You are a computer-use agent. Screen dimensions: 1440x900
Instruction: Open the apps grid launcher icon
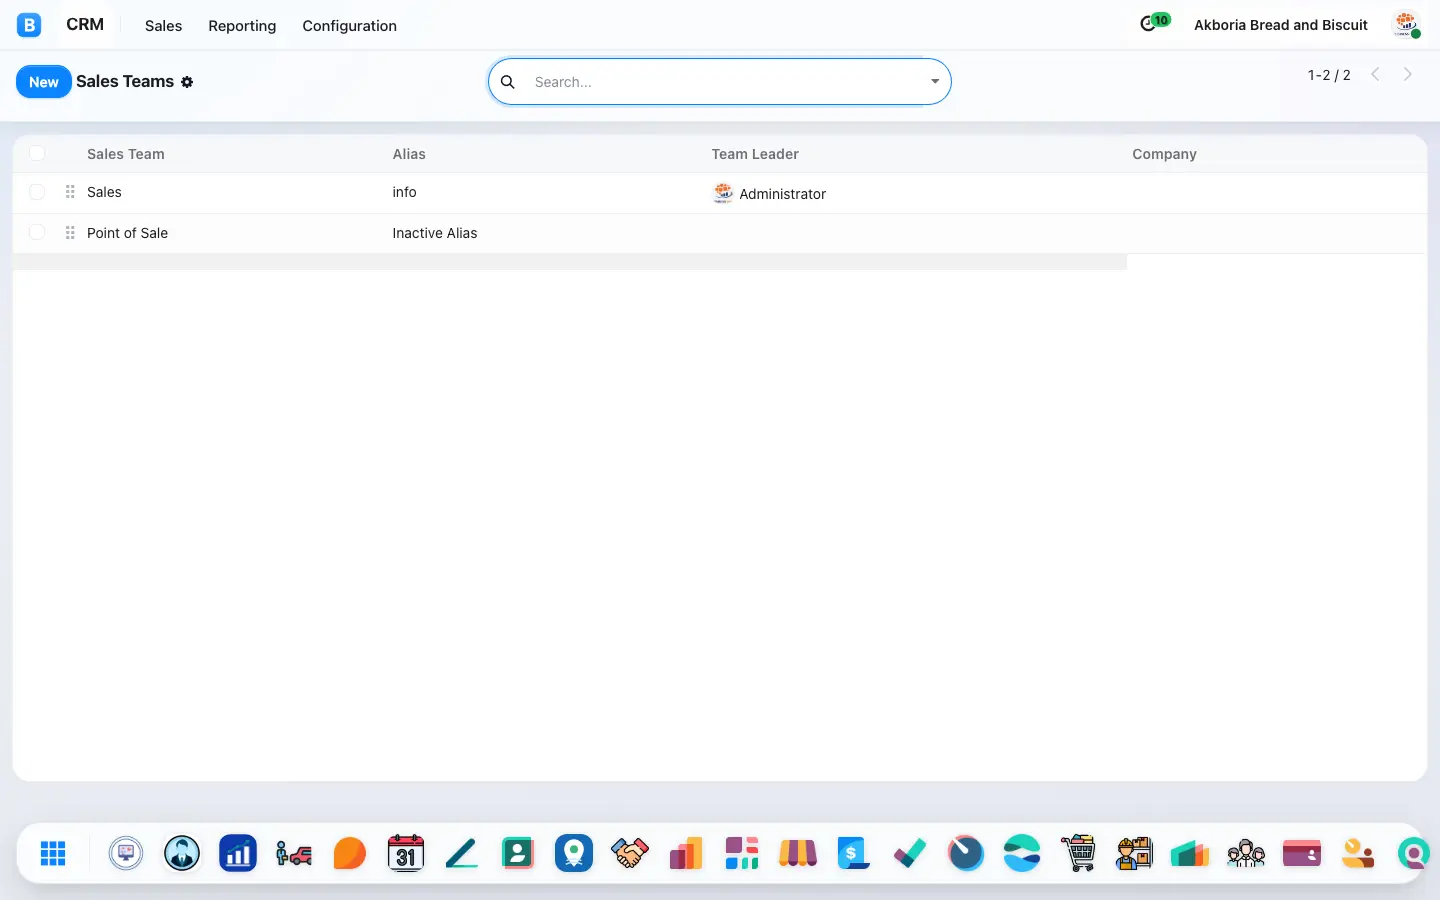coord(53,853)
